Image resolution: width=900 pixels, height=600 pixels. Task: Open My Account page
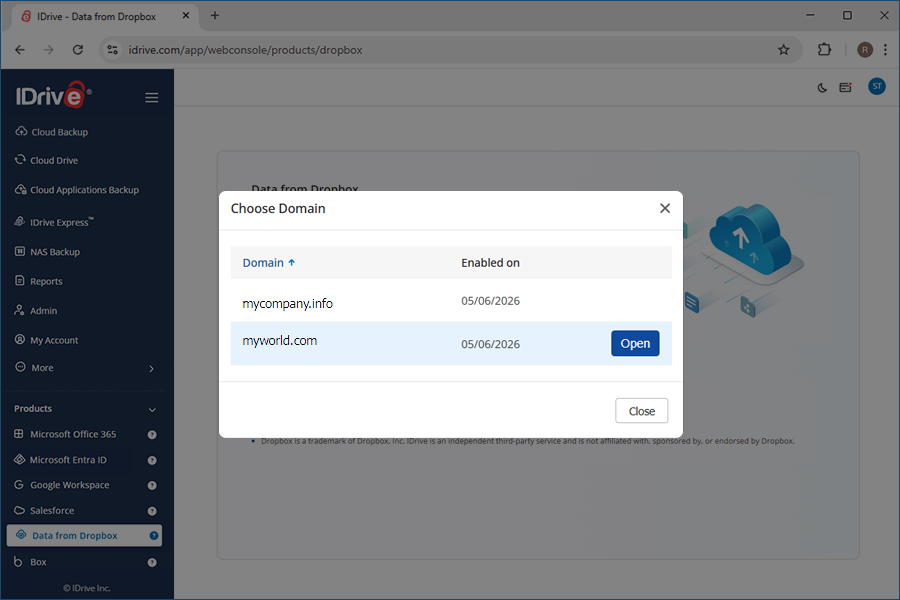point(54,340)
